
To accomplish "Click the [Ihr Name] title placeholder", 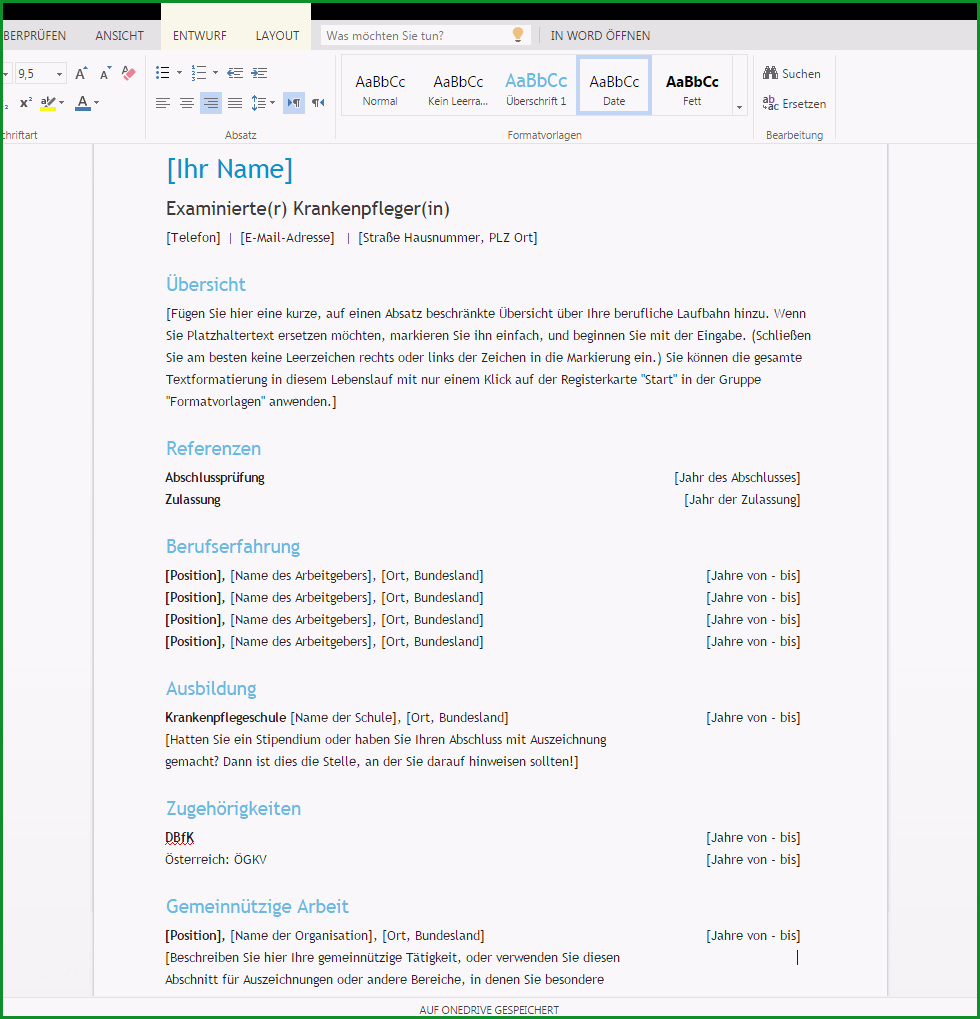I will (229, 169).
